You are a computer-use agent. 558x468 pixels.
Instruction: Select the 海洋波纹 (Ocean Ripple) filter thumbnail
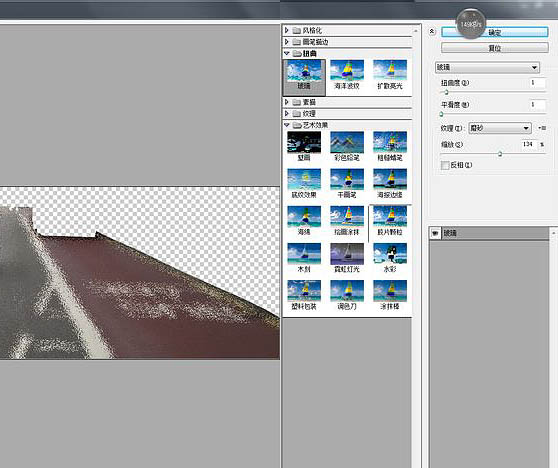click(347, 75)
